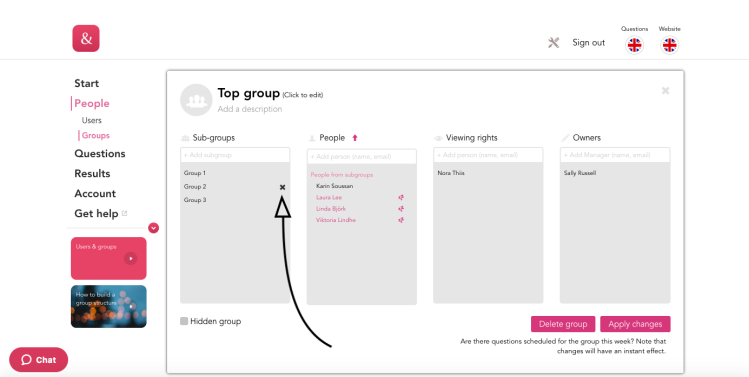Go to Users under People
Viewport: 749px width, 377px height.
coord(92,120)
